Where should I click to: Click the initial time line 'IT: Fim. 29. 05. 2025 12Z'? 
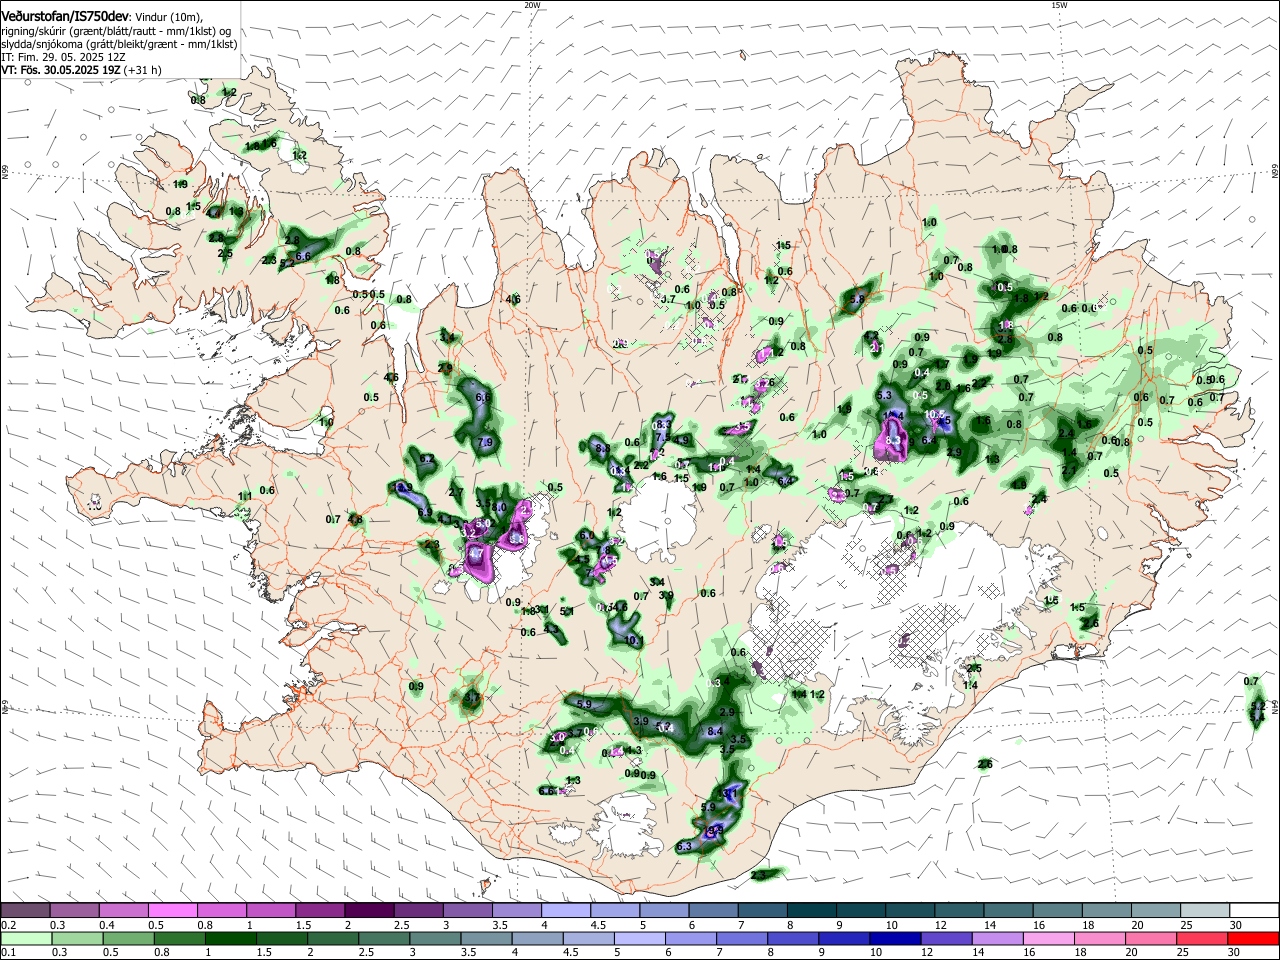point(63,57)
